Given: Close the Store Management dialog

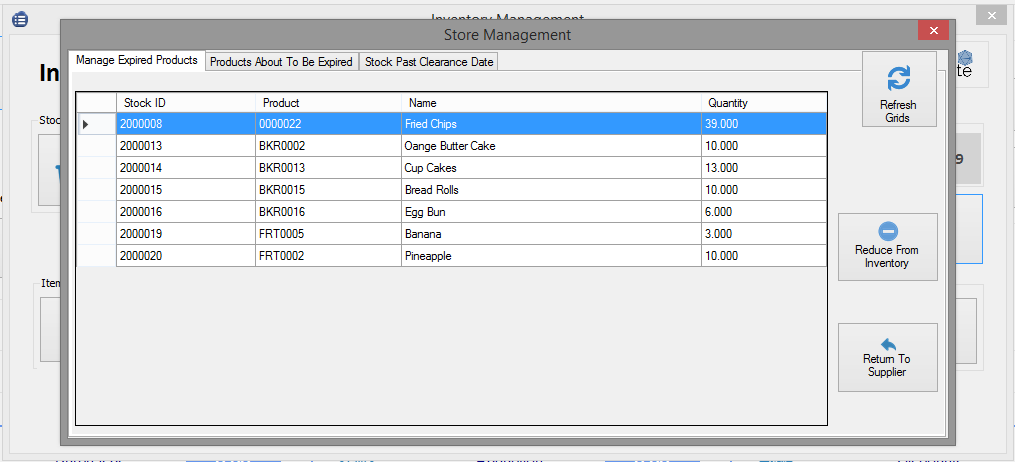Looking at the screenshot, I should pyautogui.click(x=933, y=32).
